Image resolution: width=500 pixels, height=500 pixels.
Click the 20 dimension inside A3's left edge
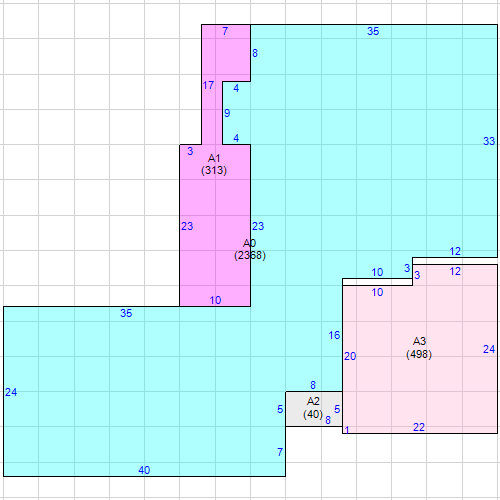pos(350,356)
